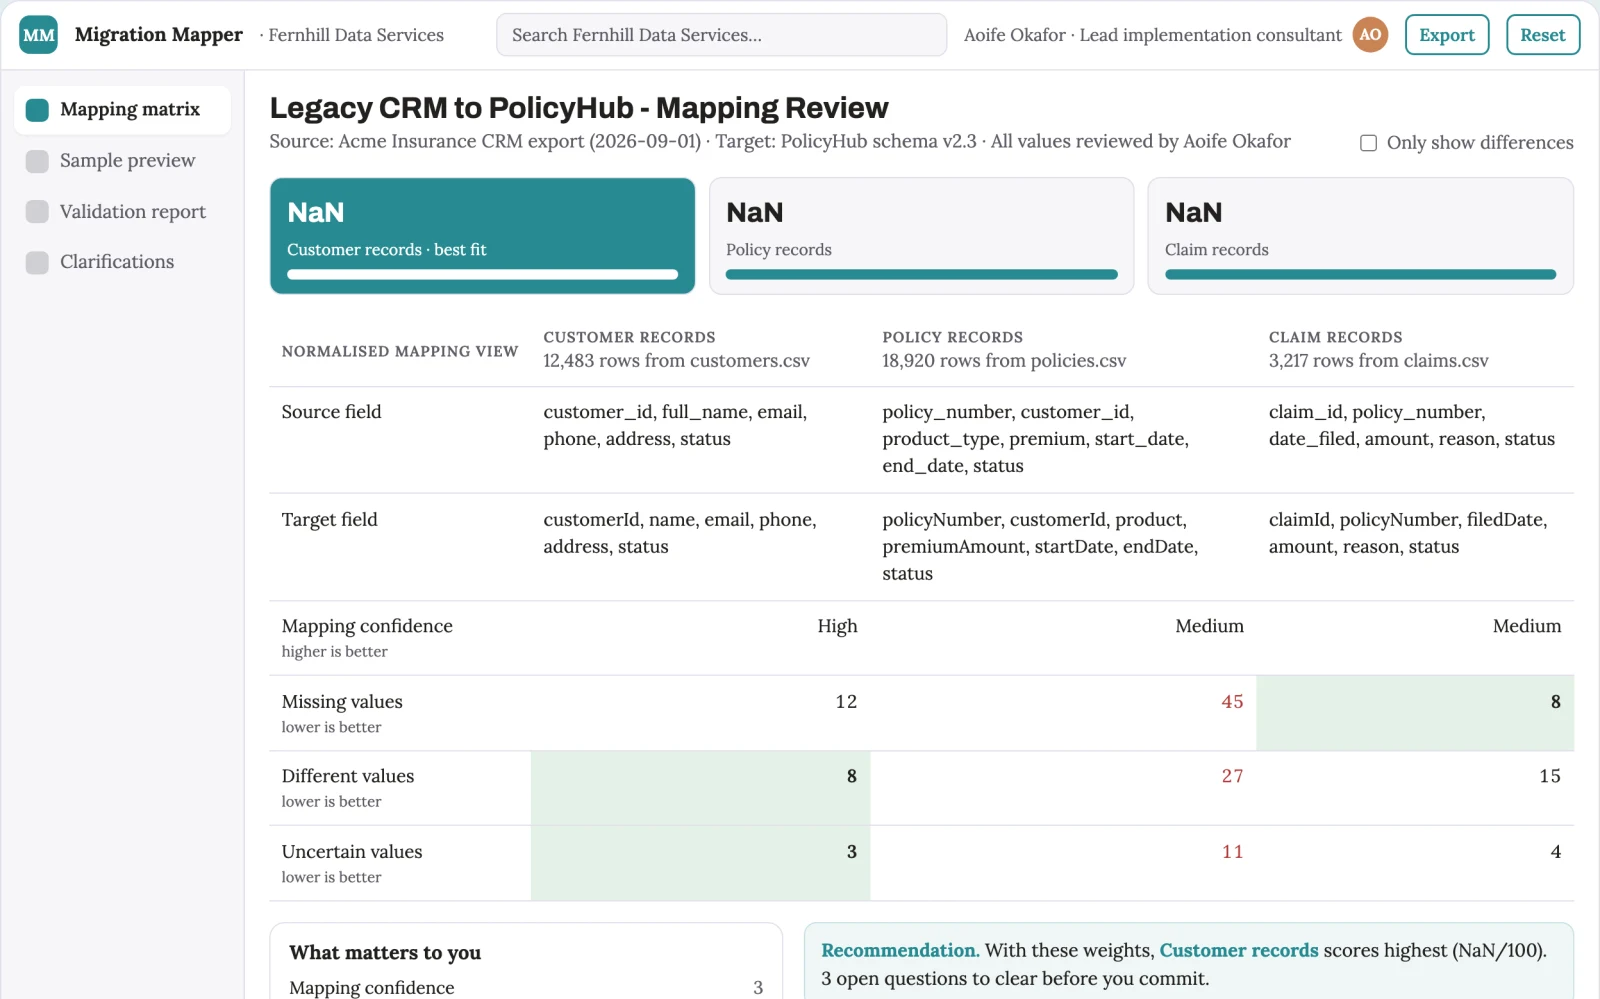Click the Export button
The image size is (1600, 999).
1447,35
